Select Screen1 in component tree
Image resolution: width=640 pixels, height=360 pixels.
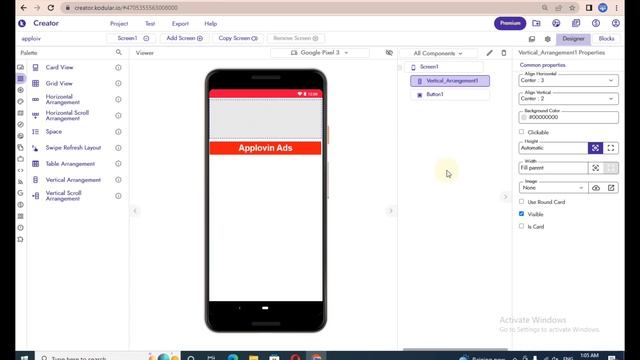click(x=444, y=67)
